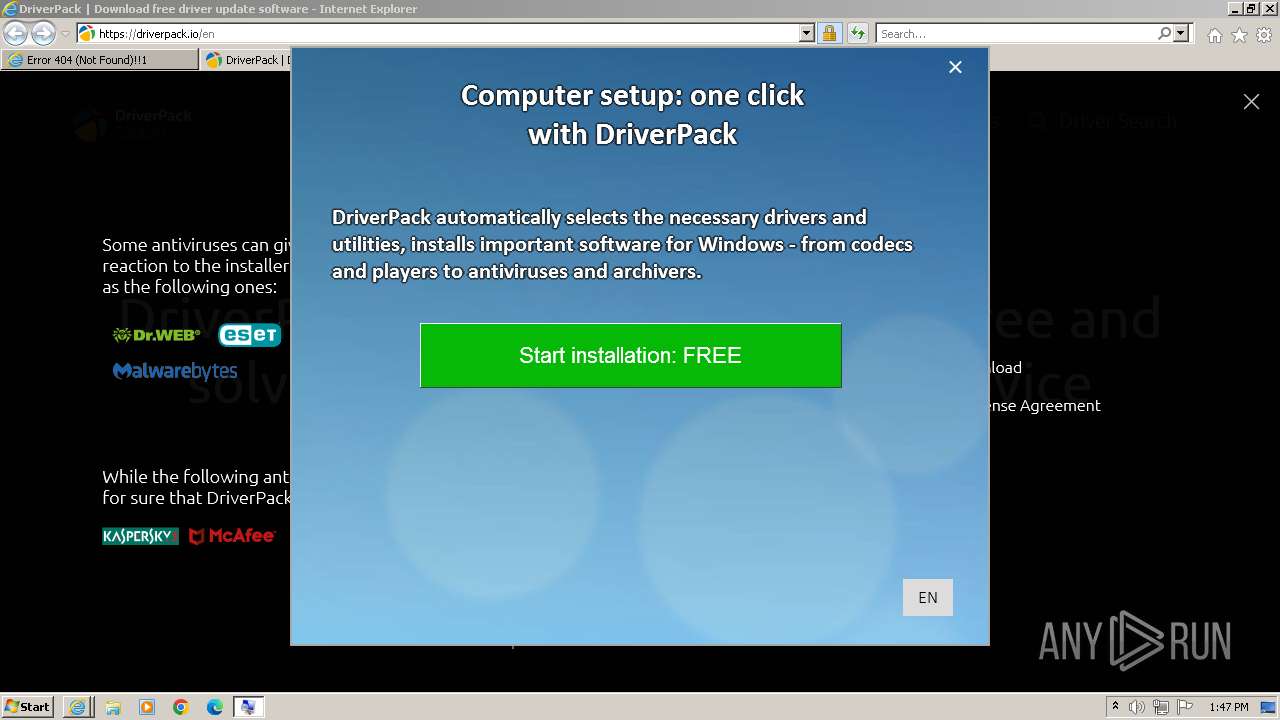Dismiss the antivirus overlay with its X
Viewport: 1280px width, 720px height.
[1251, 101]
